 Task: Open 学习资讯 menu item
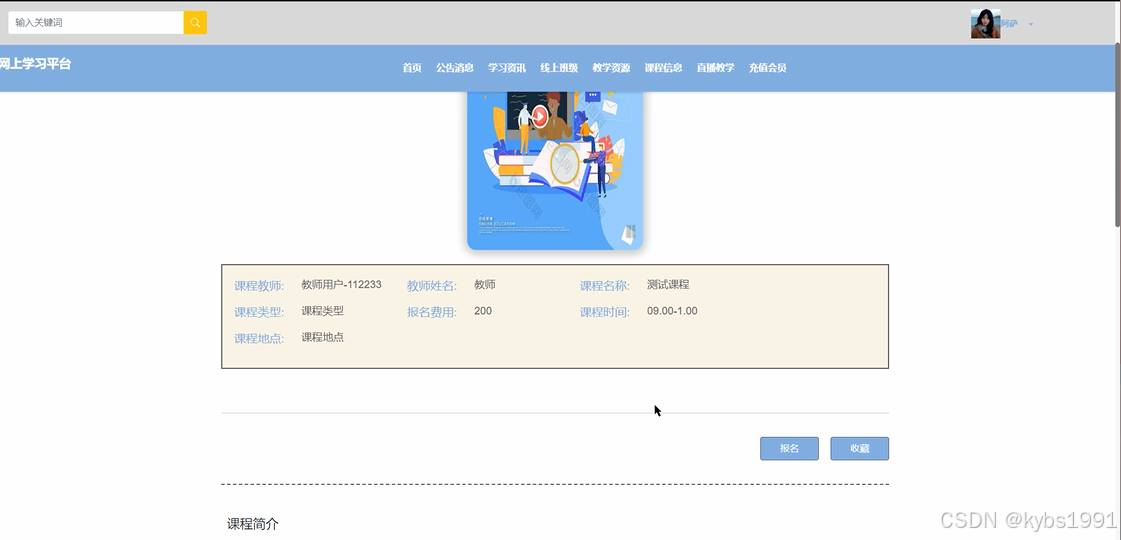(x=507, y=68)
